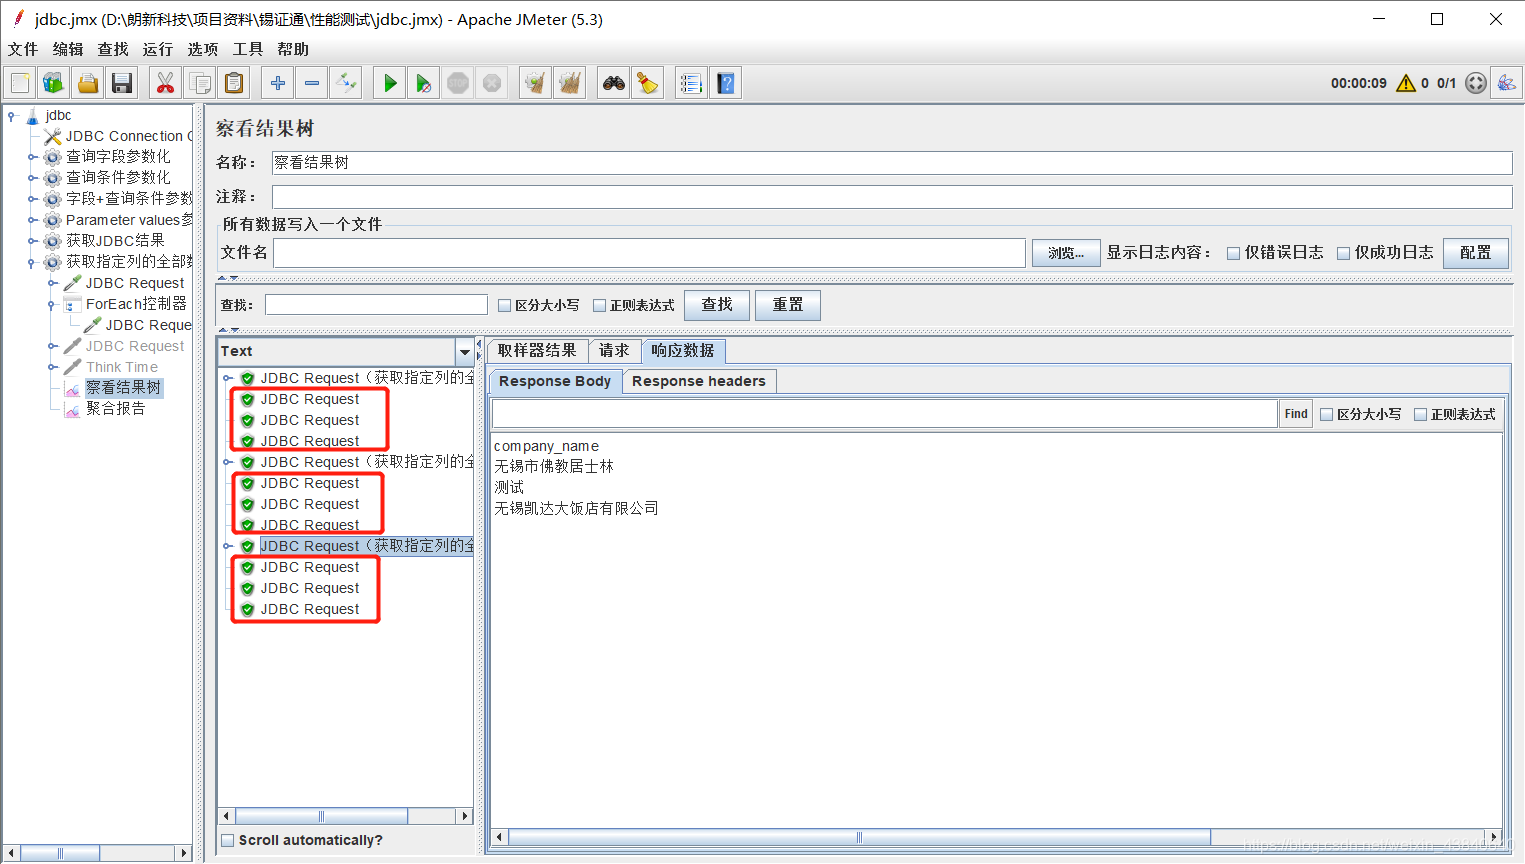Click the warning triangle log icon

click(x=1406, y=83)
